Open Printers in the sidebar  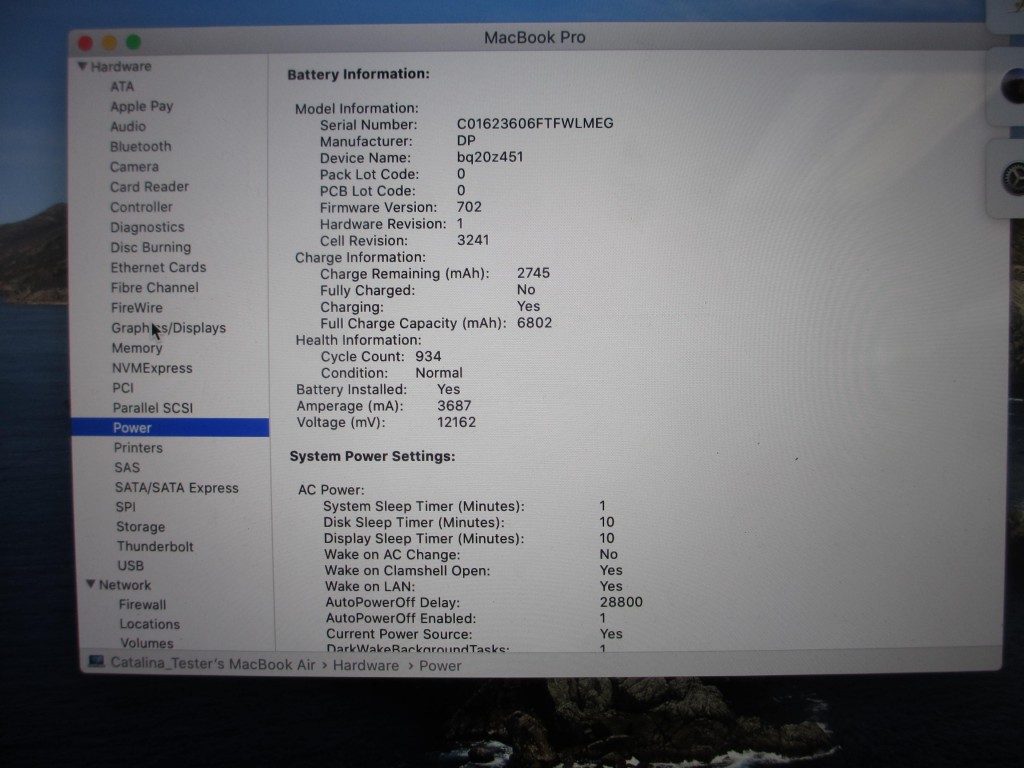(138, 448)
